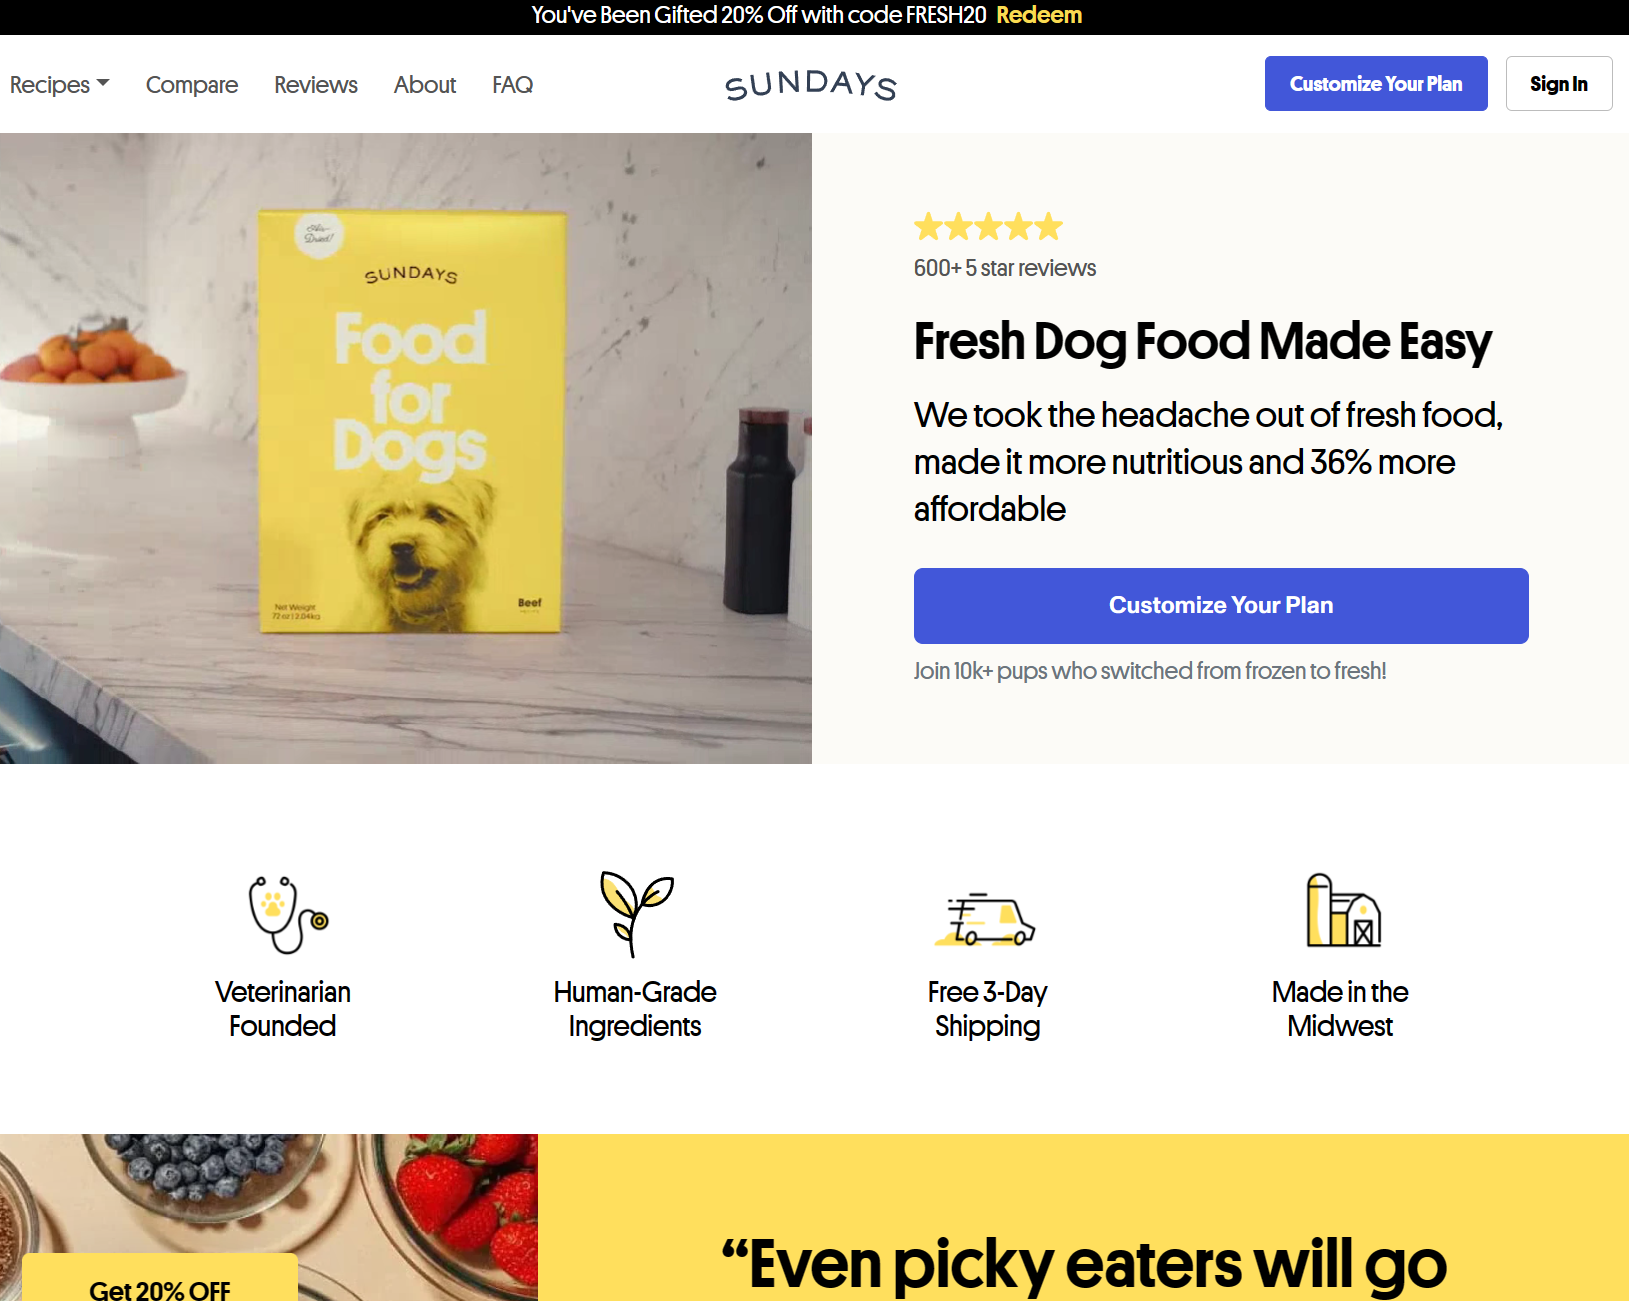Click the veterinarian stethoscope icon
Screen dimensions: 1629x1301
(289, 914)
